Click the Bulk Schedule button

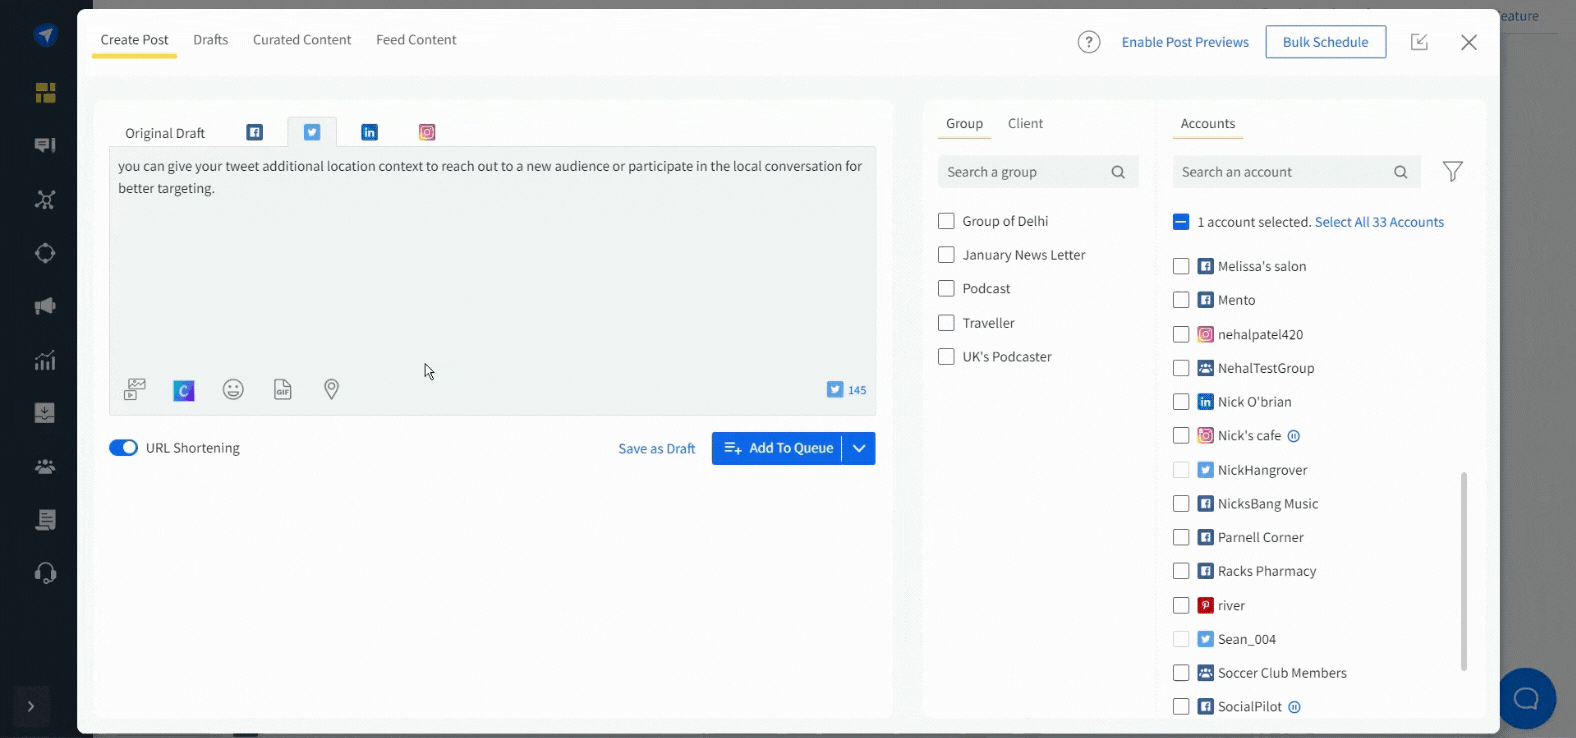(1325, 42)
